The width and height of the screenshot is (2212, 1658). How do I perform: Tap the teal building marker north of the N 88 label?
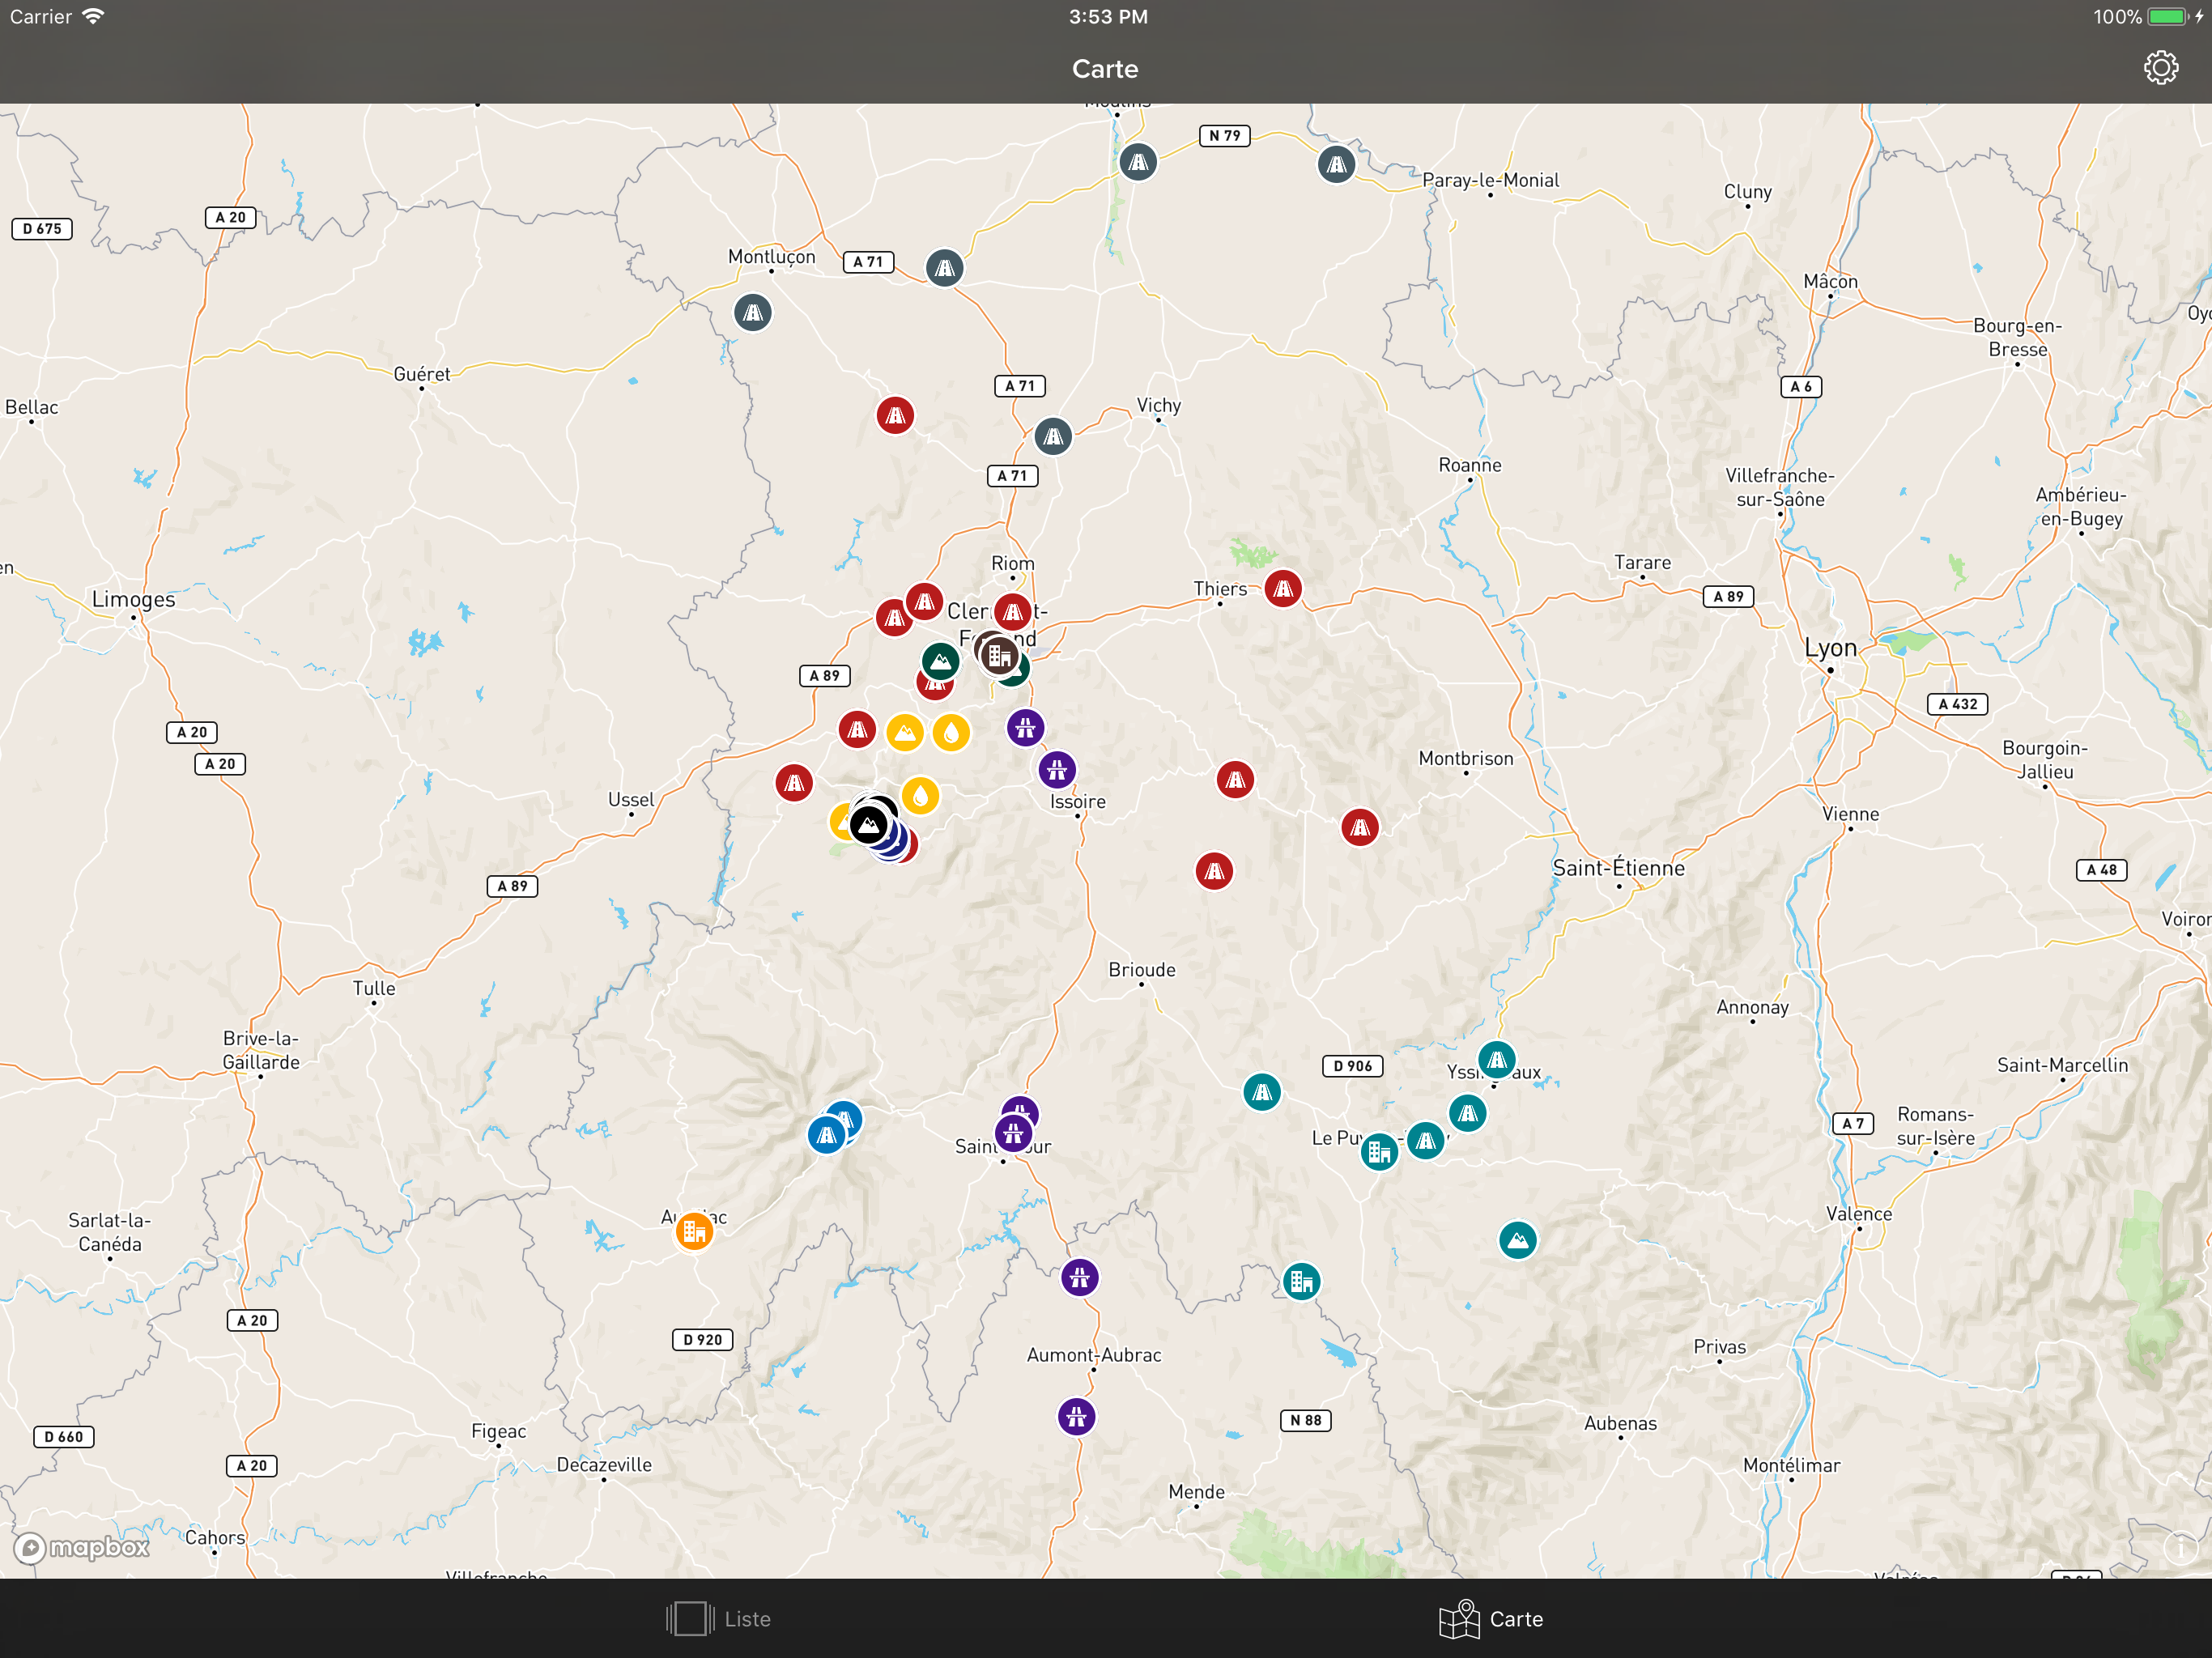[x=1301, y=1281]
